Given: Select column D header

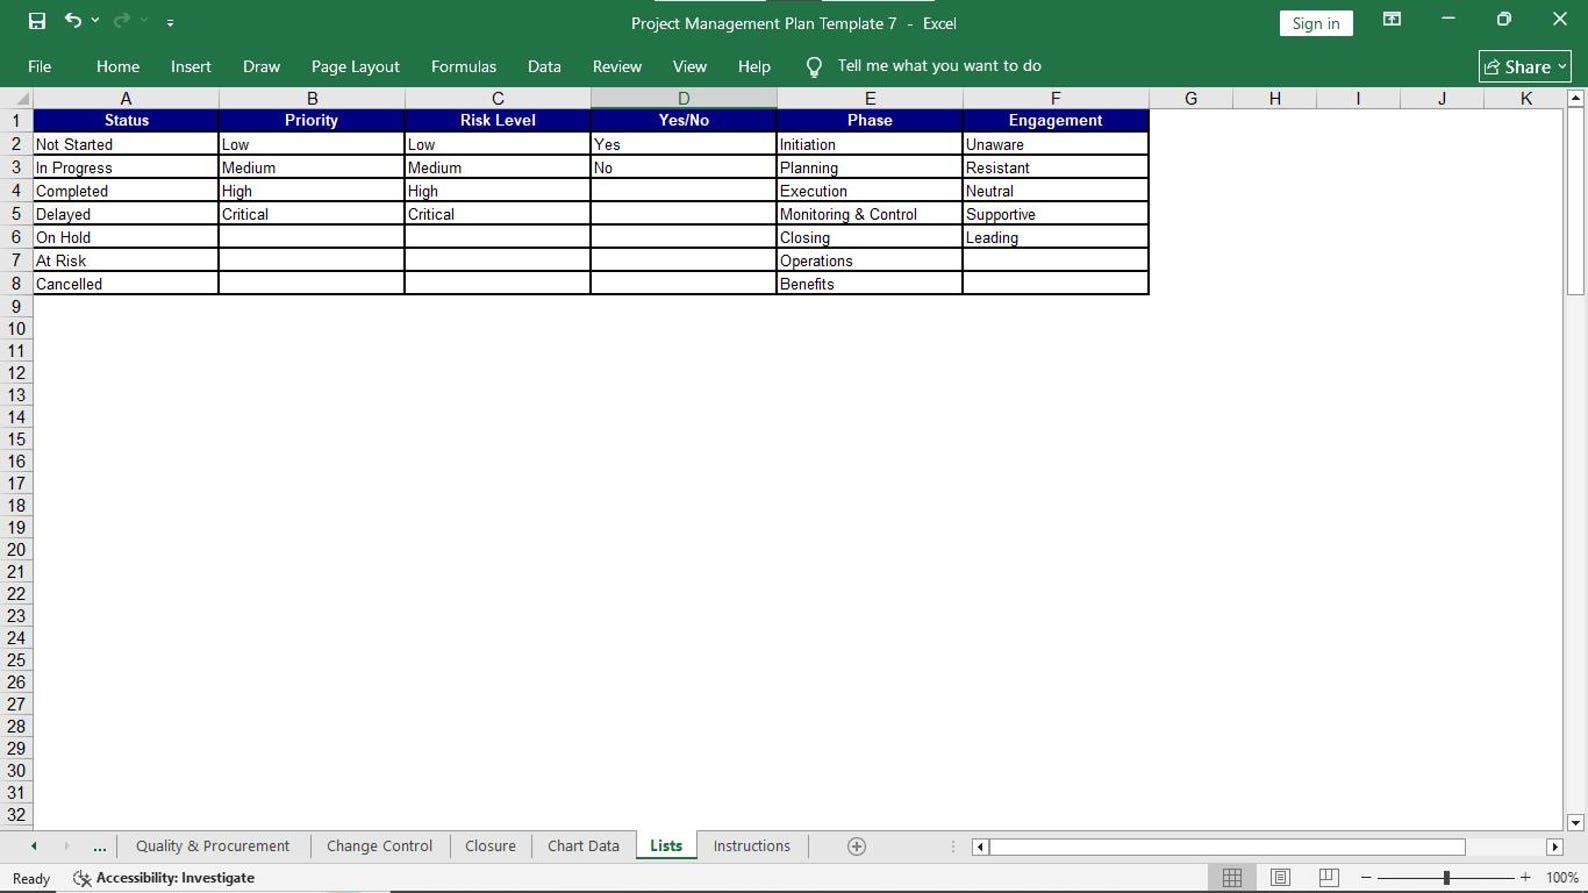Looking at the screenshot, I should pos(684,98).
